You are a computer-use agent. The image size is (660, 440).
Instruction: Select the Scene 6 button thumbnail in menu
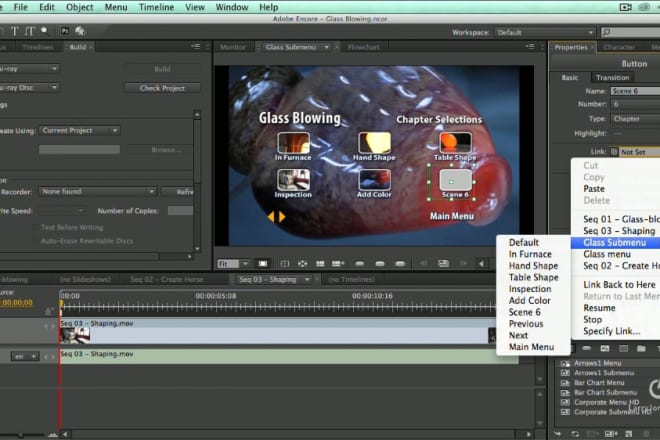(455, 180)
